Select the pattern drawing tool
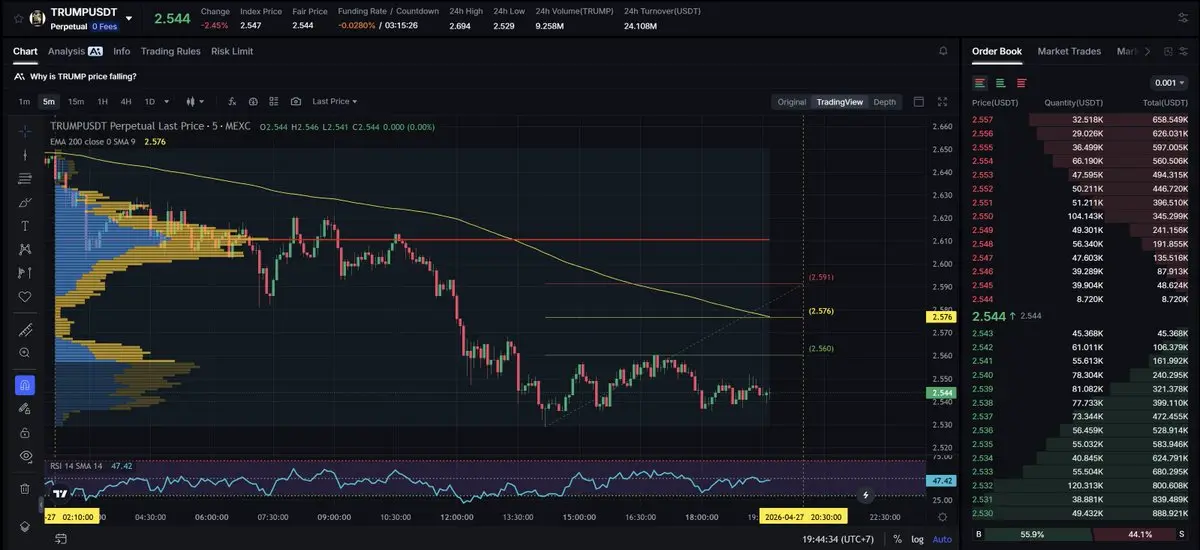The width and height of the screenshot is (1200, 550). [x=25, y=249]
